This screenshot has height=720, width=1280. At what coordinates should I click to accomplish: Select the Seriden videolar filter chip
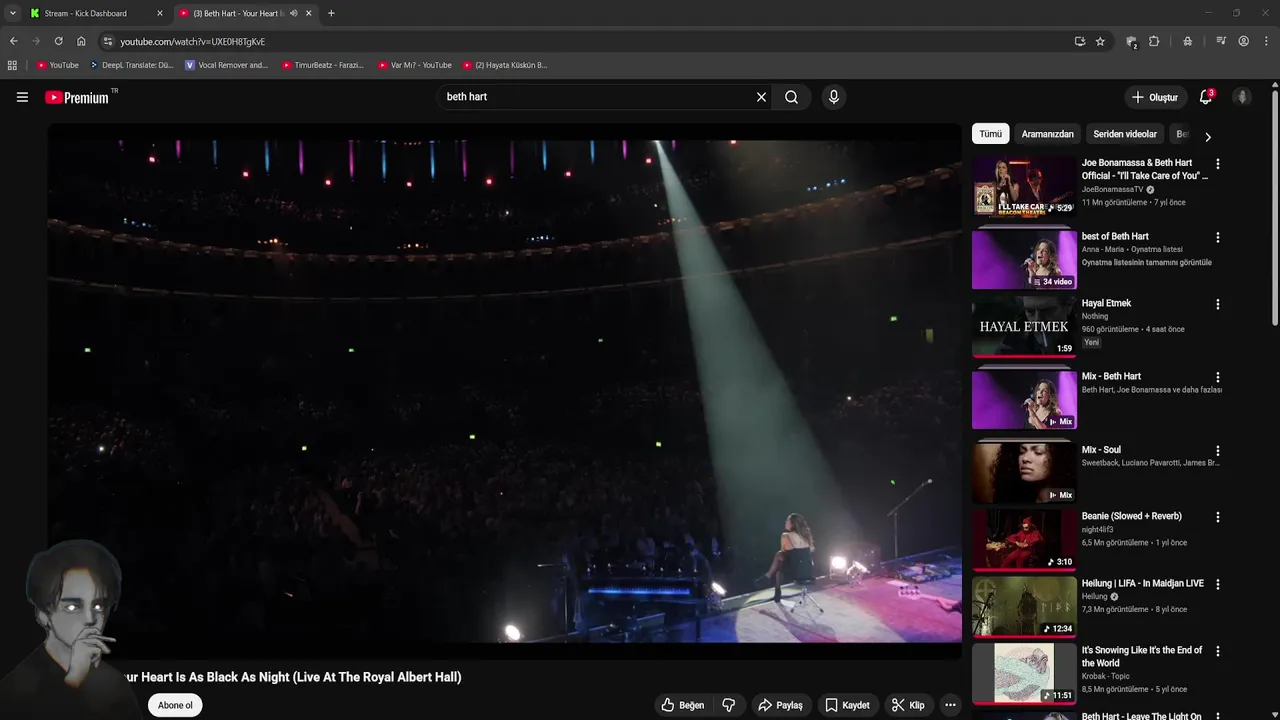(x=1125, y=134)
